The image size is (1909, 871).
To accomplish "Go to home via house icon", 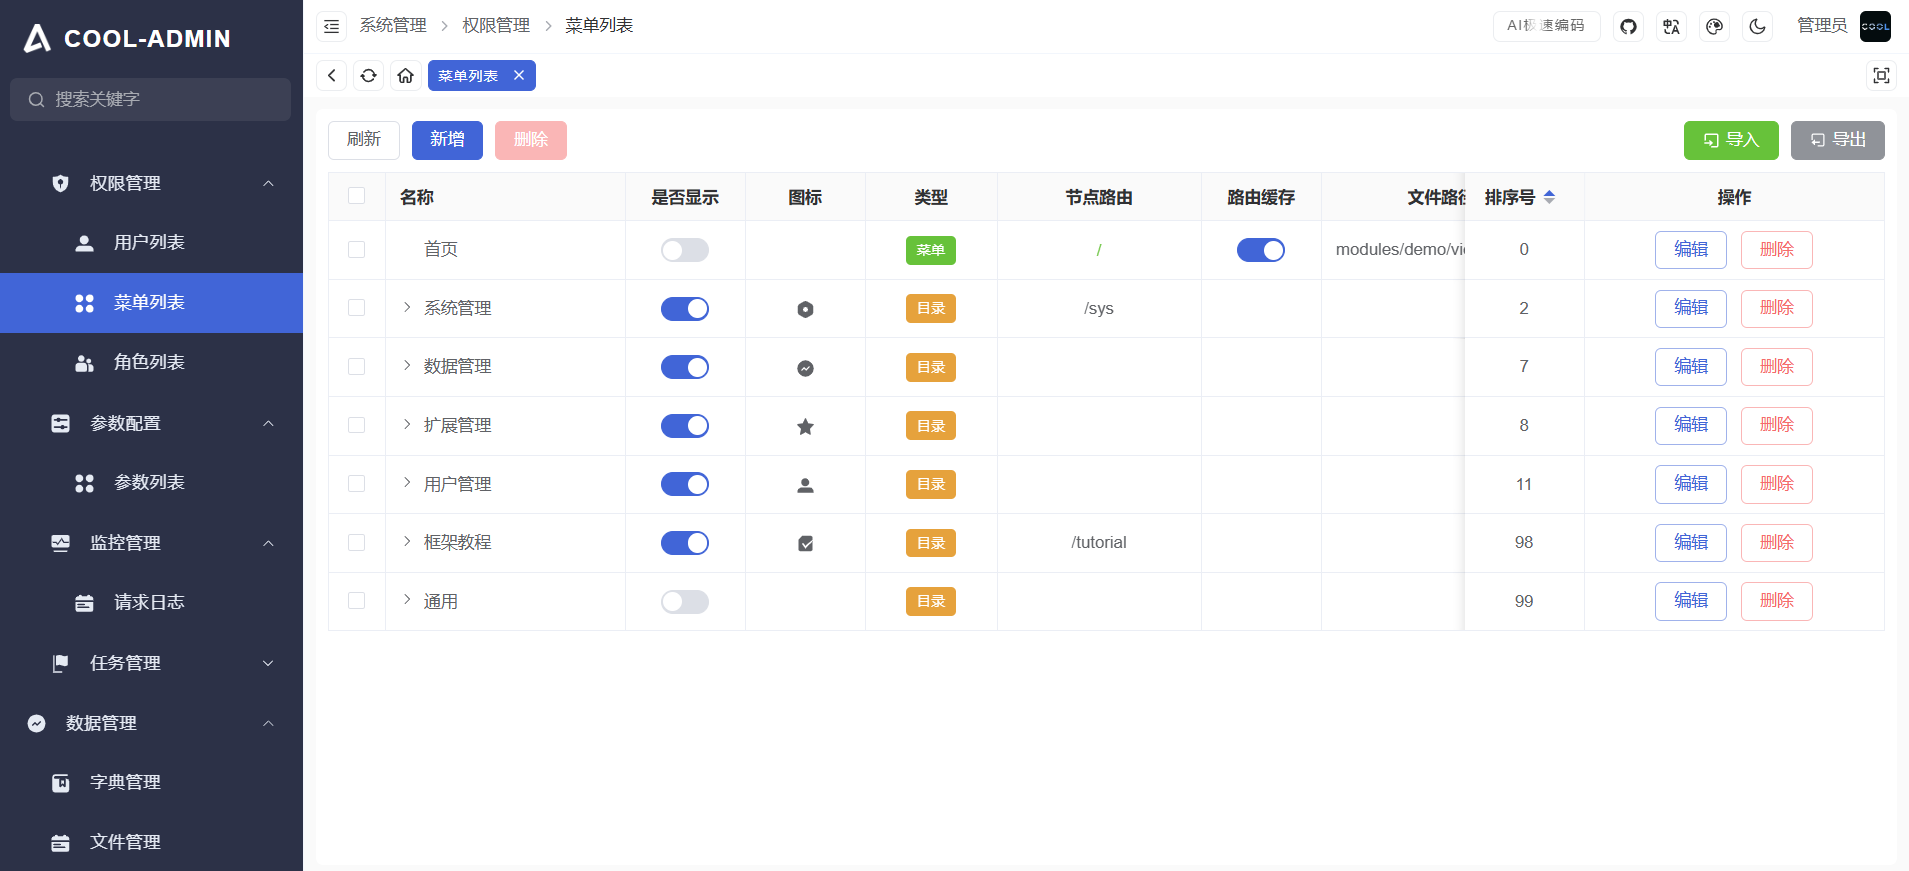I will tap(405, 76).
